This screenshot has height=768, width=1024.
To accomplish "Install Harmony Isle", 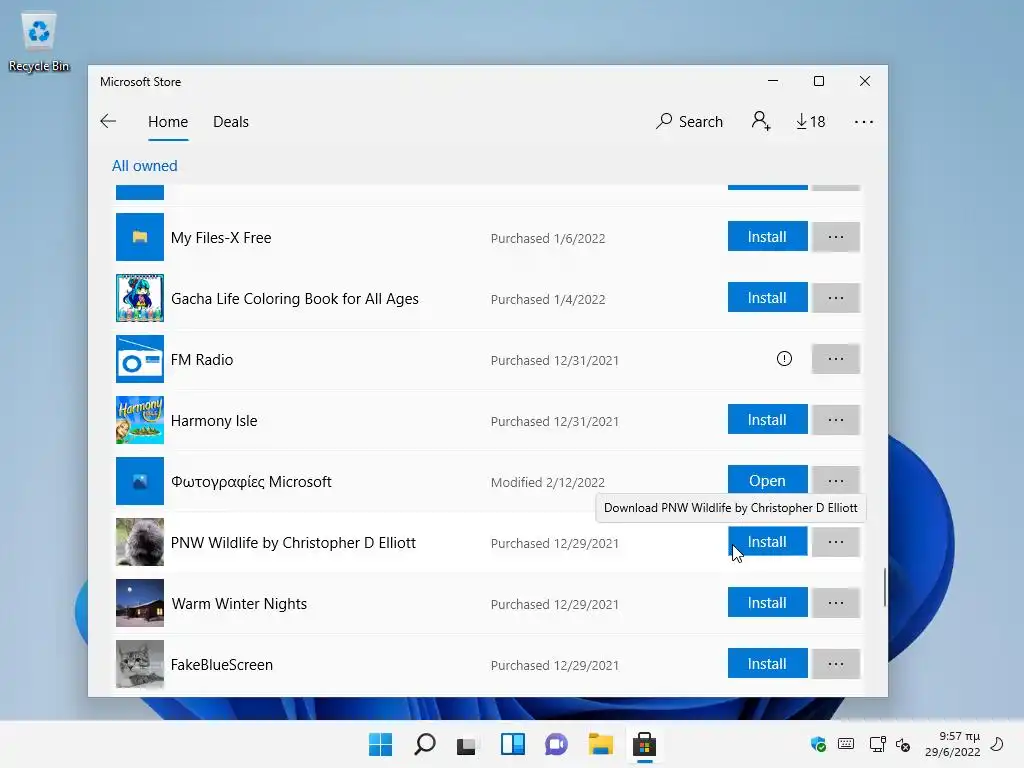I will pos(767,420).
